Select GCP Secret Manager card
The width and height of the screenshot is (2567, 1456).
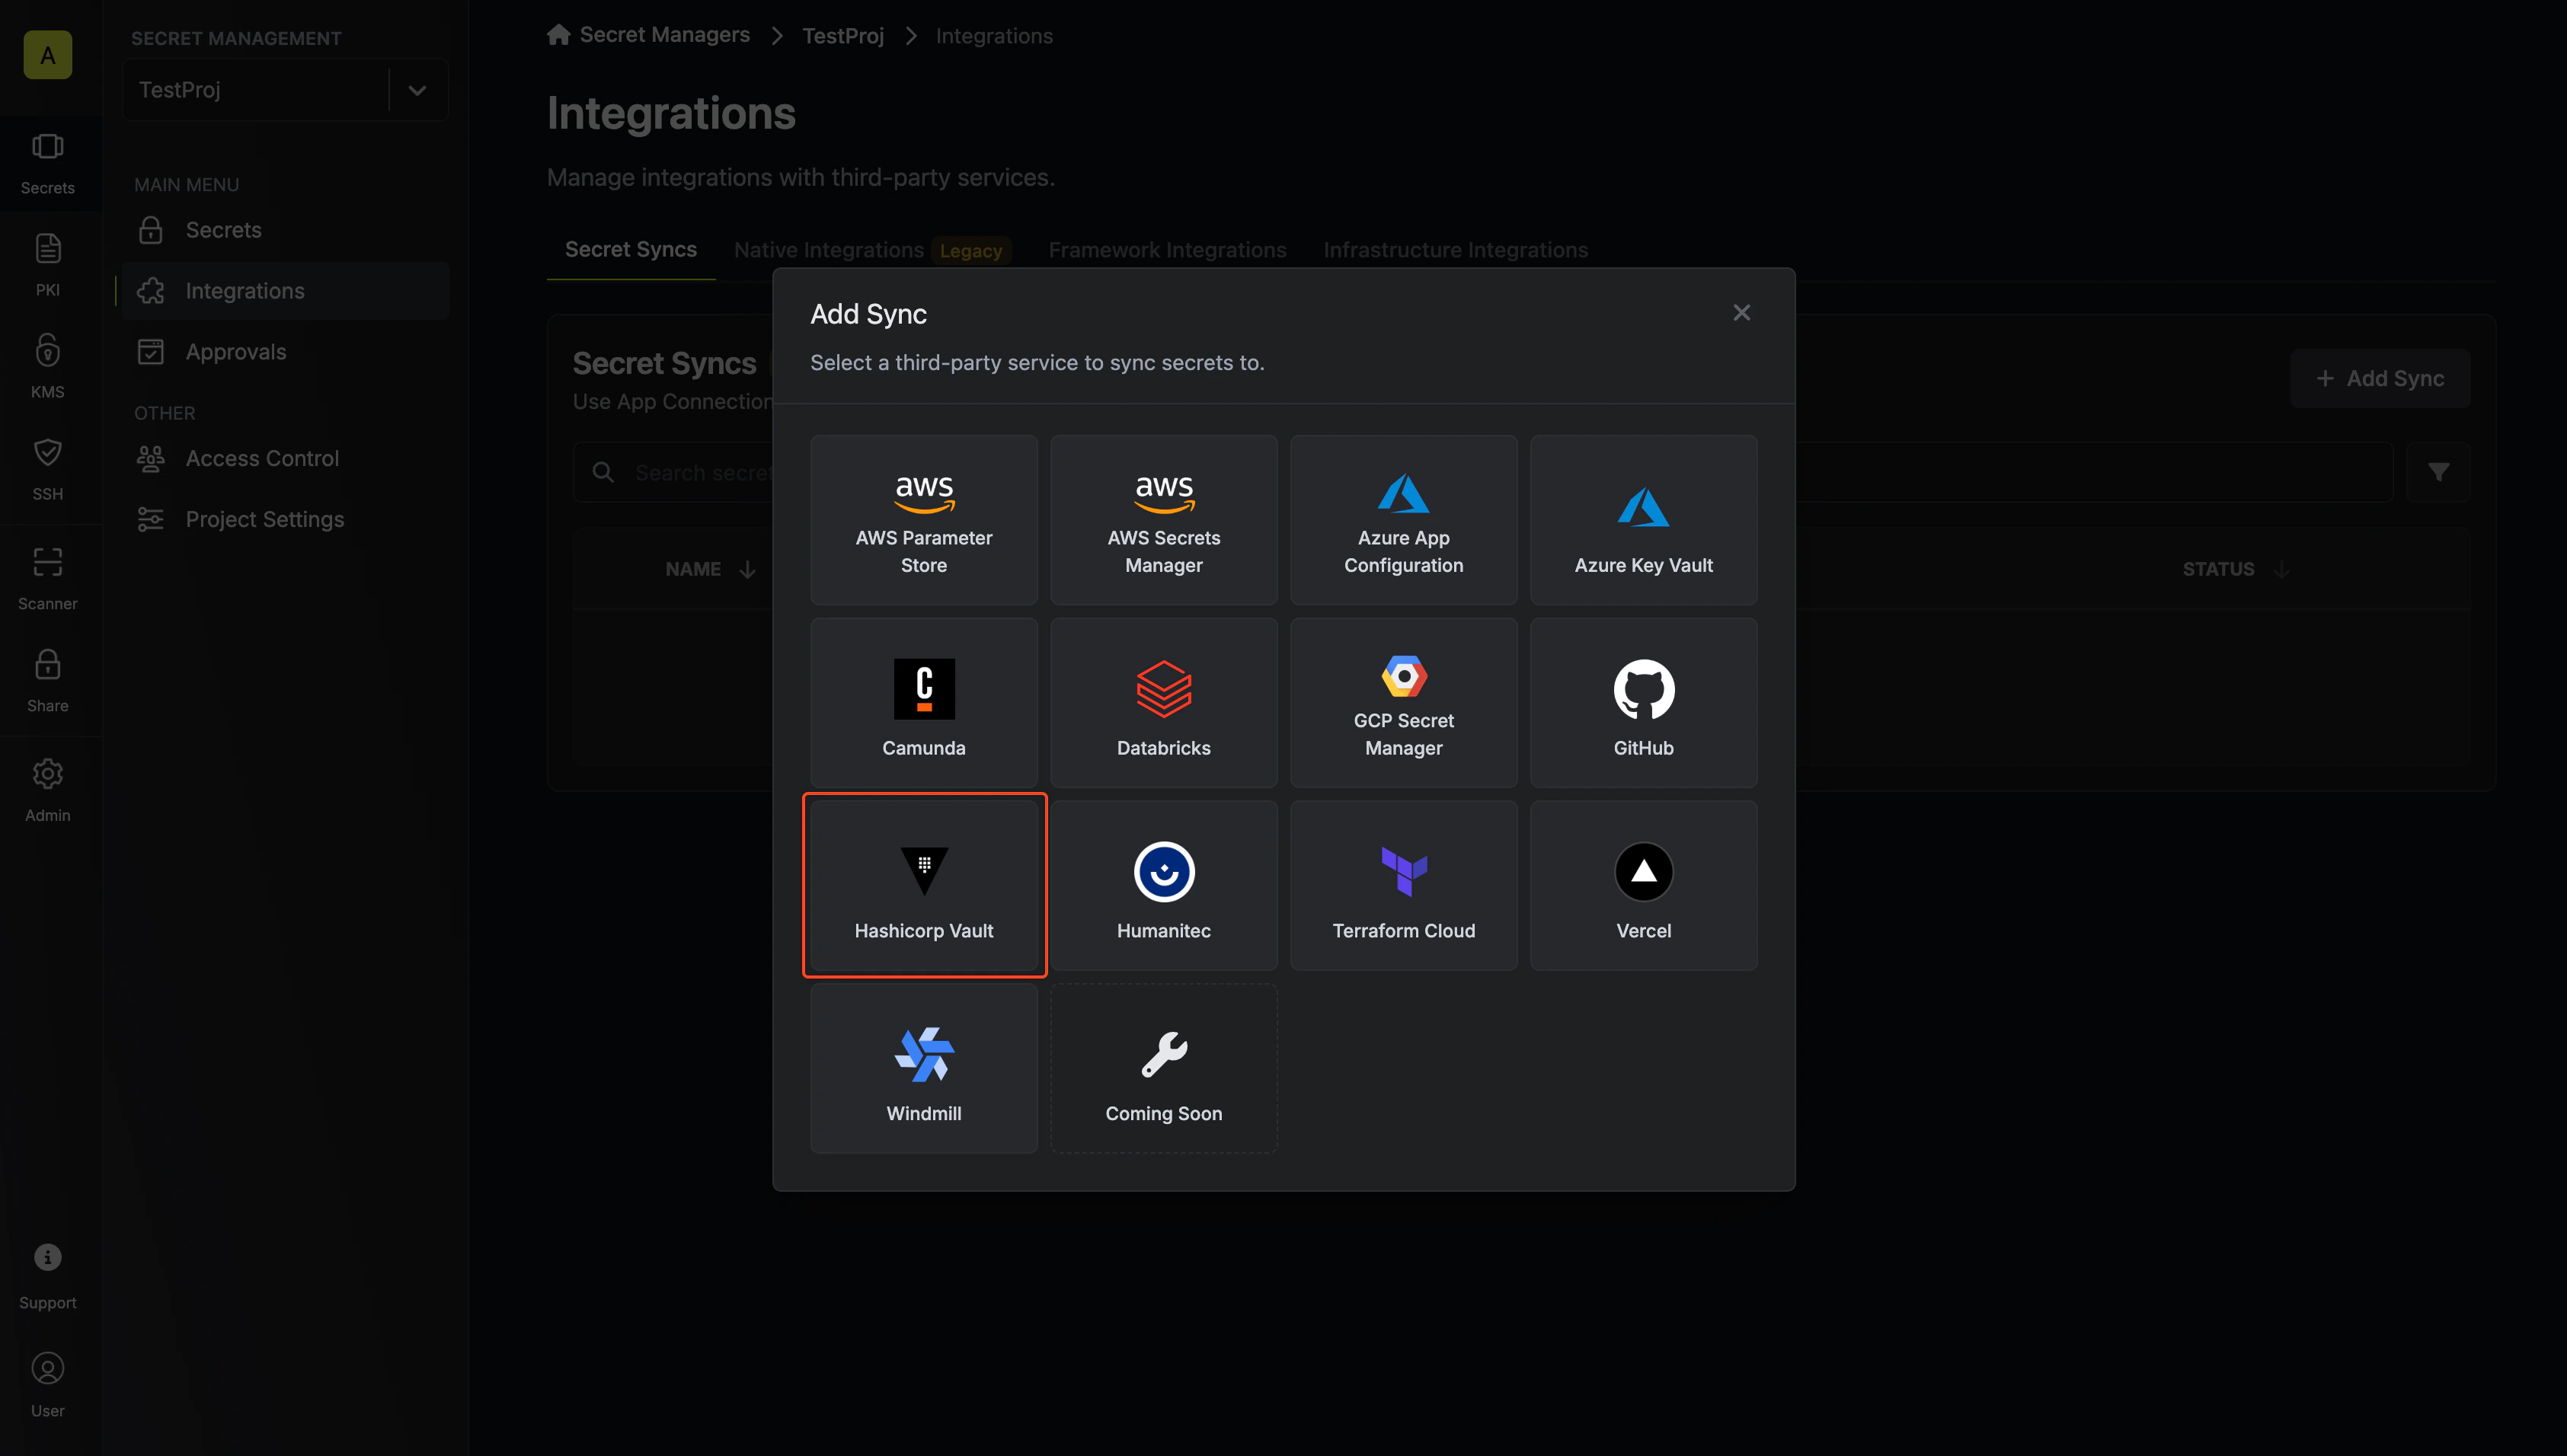pos(1403,703)
